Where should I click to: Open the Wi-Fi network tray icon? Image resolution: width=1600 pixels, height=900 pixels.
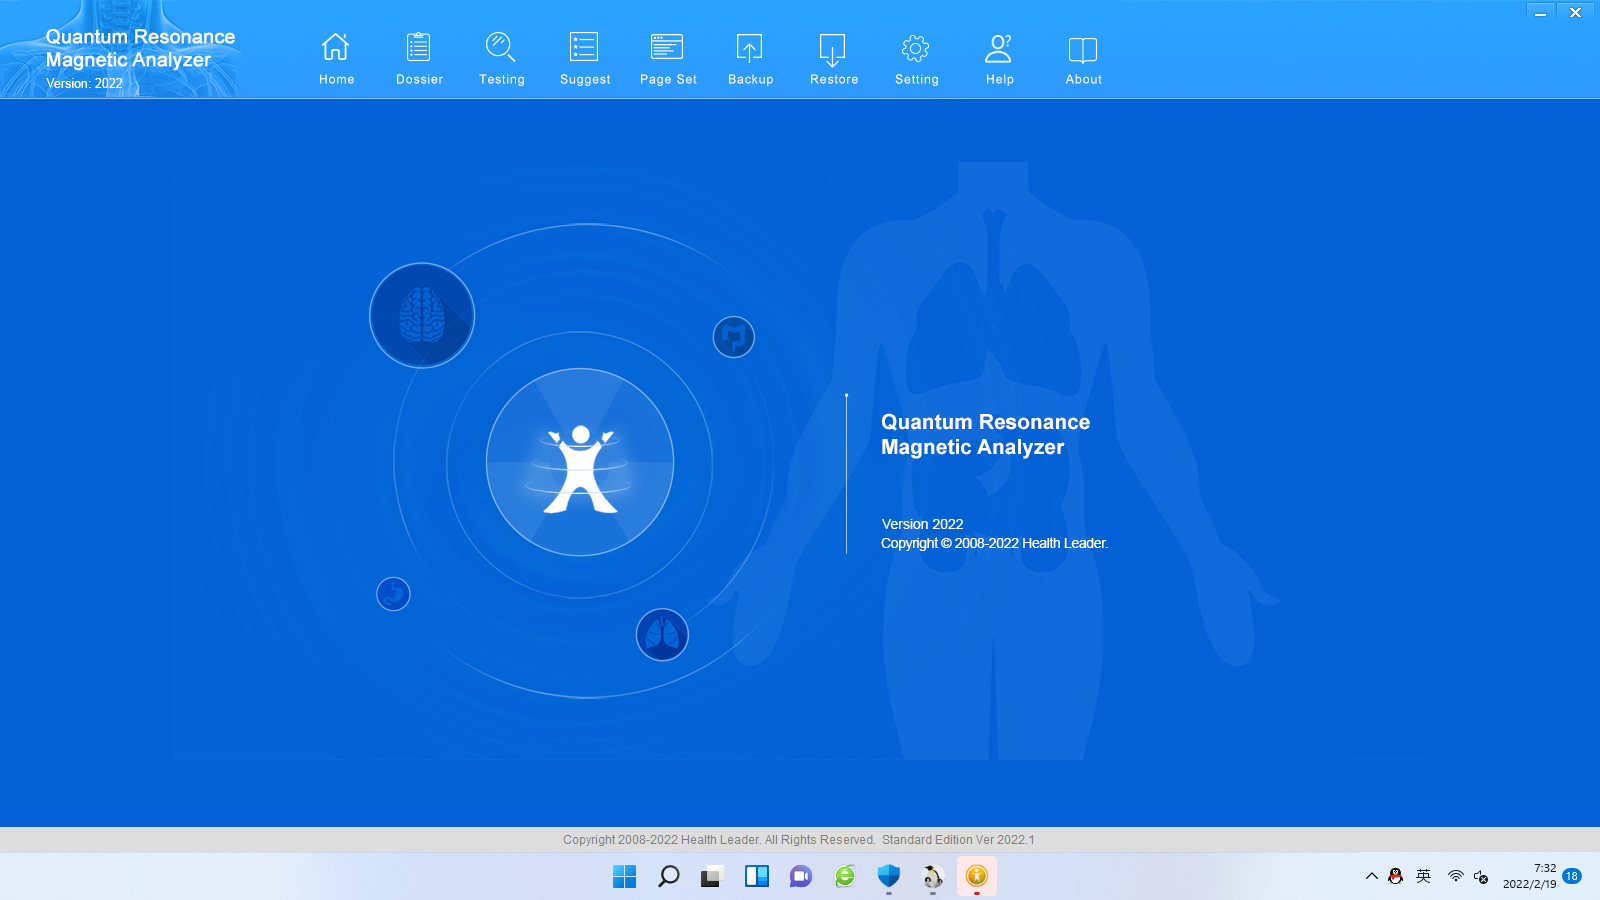coord(1456,877)
